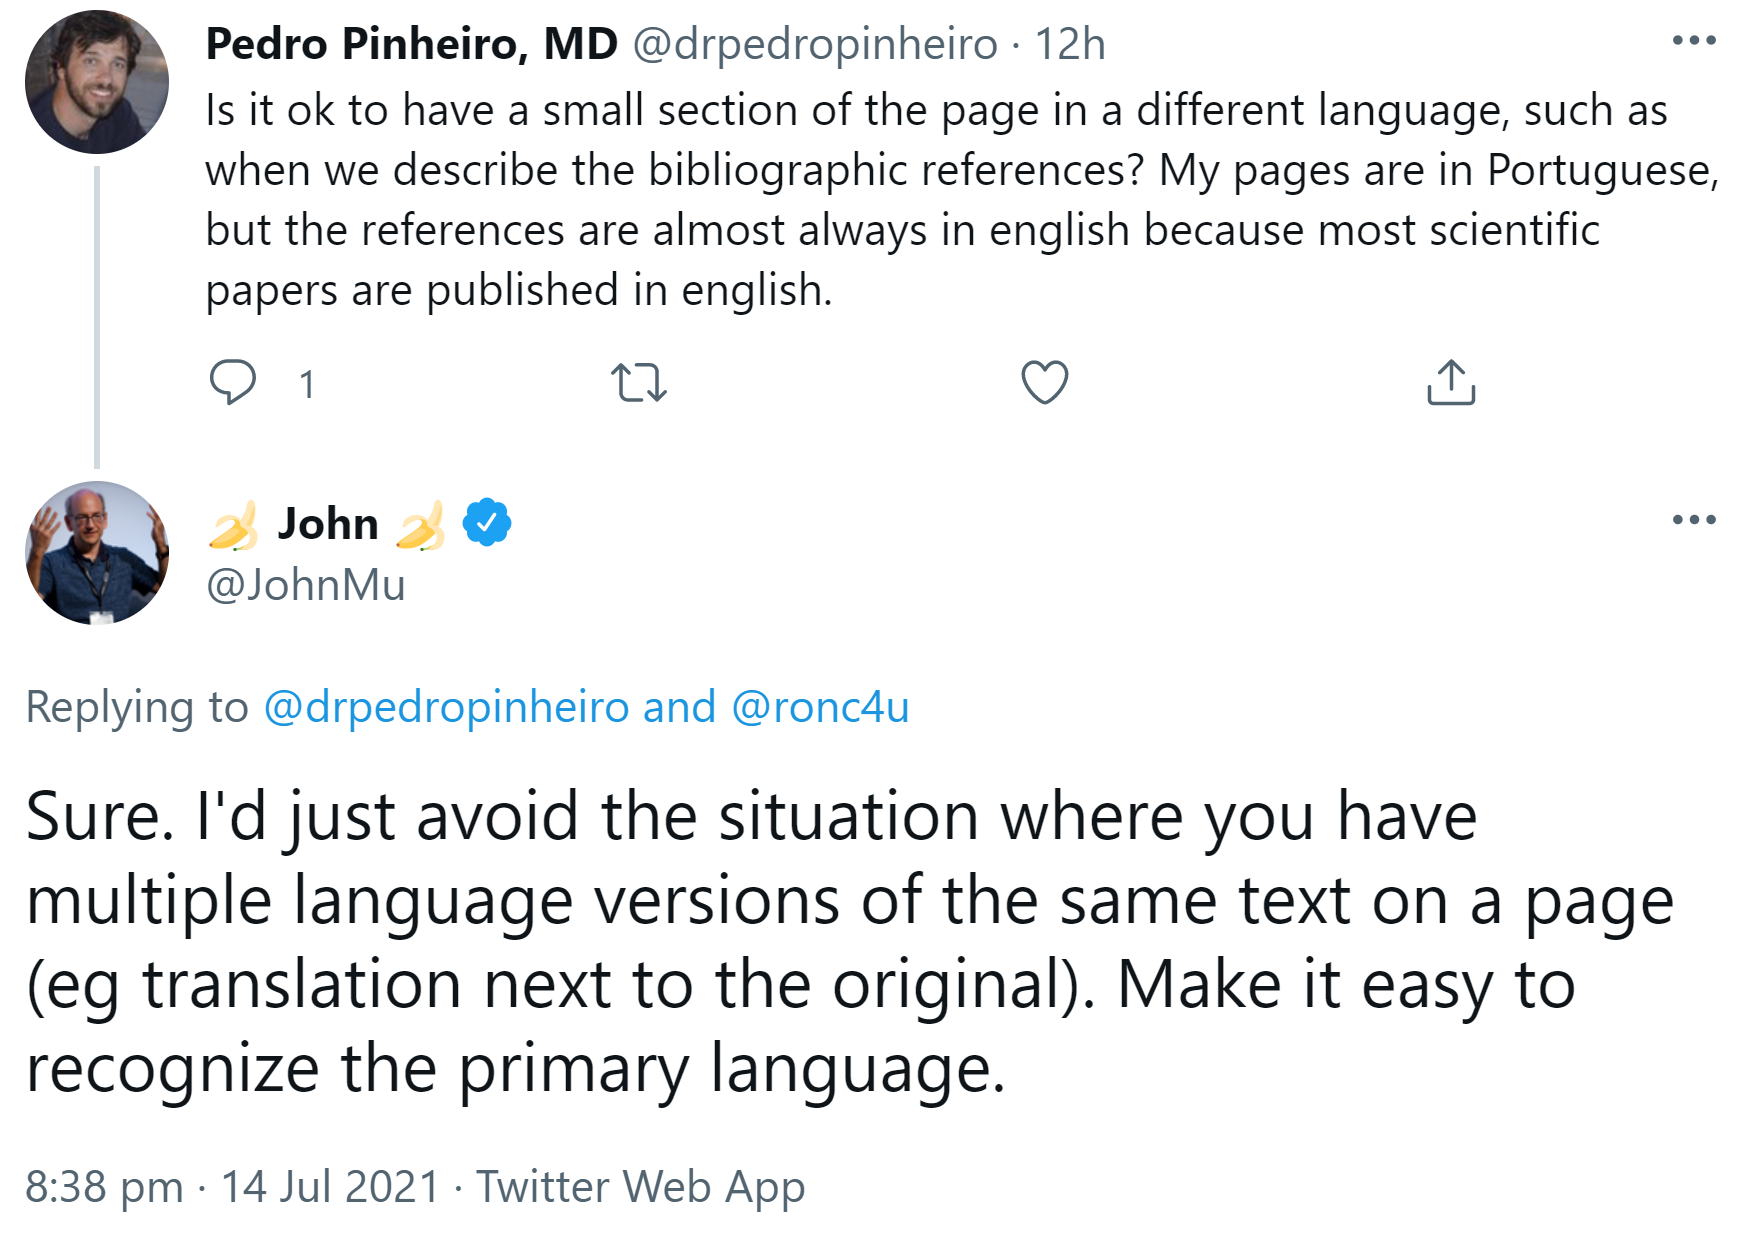Retweet Pedro Pinheiro's question tweet
This screenshot has height=1237, width=1748.
pos(638,383)
